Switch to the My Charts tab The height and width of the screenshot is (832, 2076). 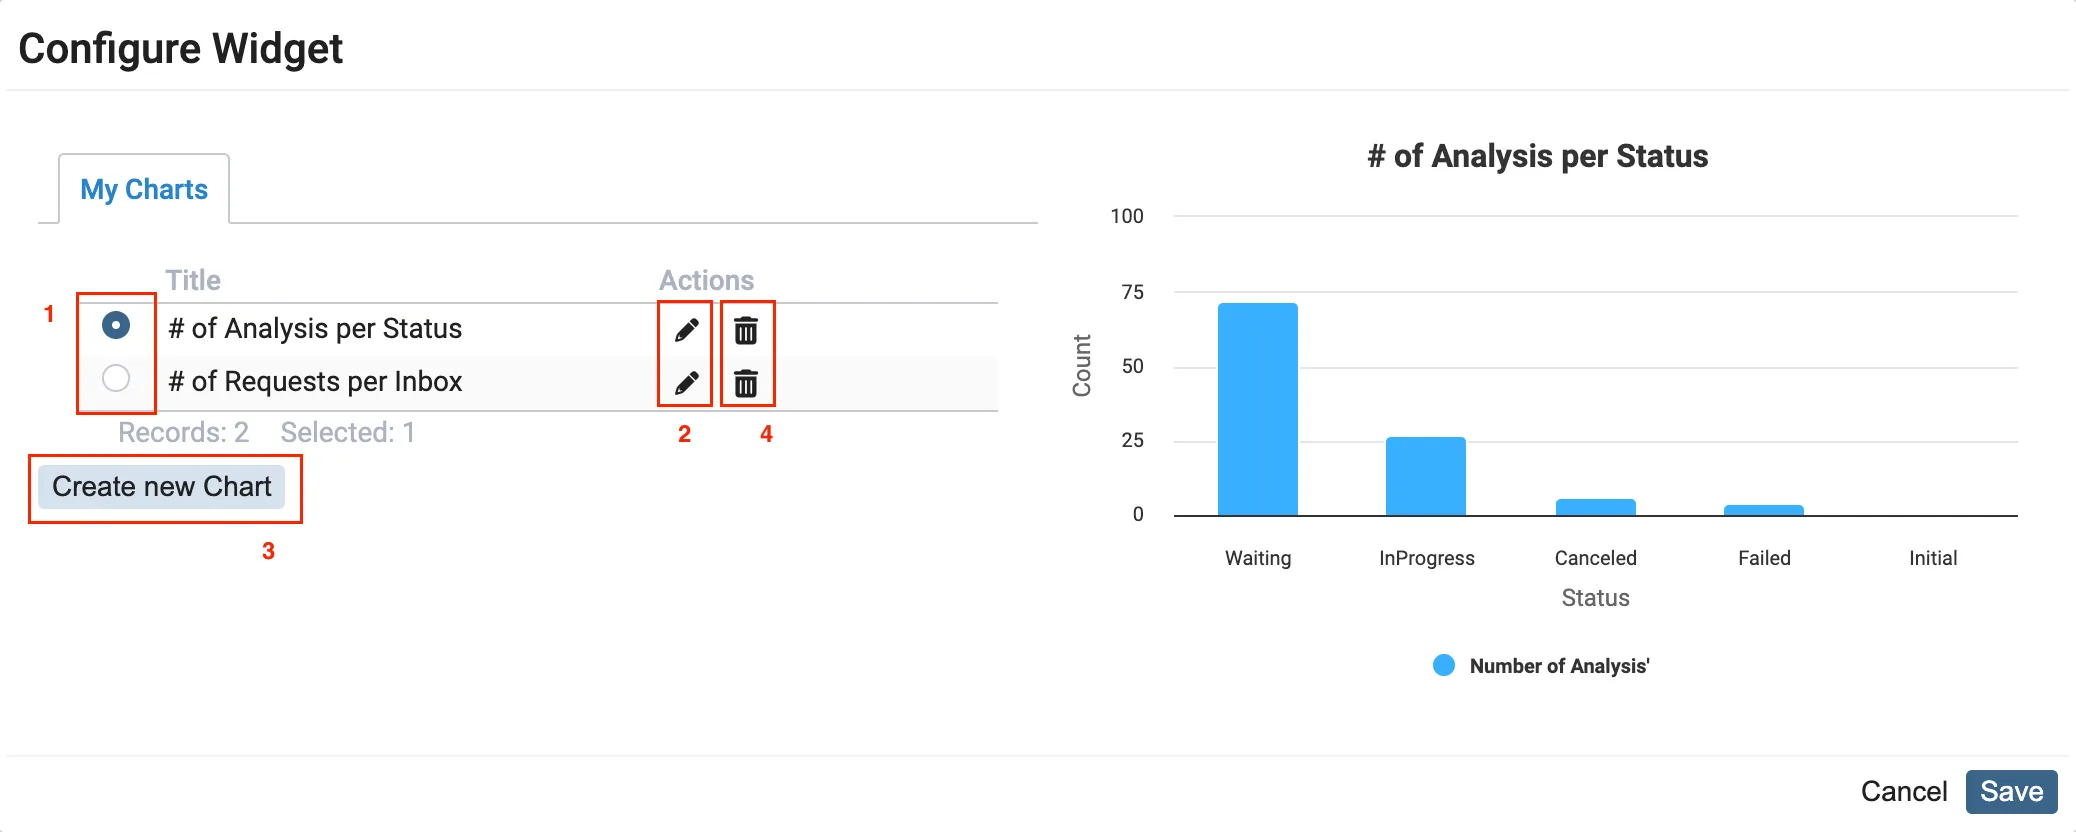[143, 189]
